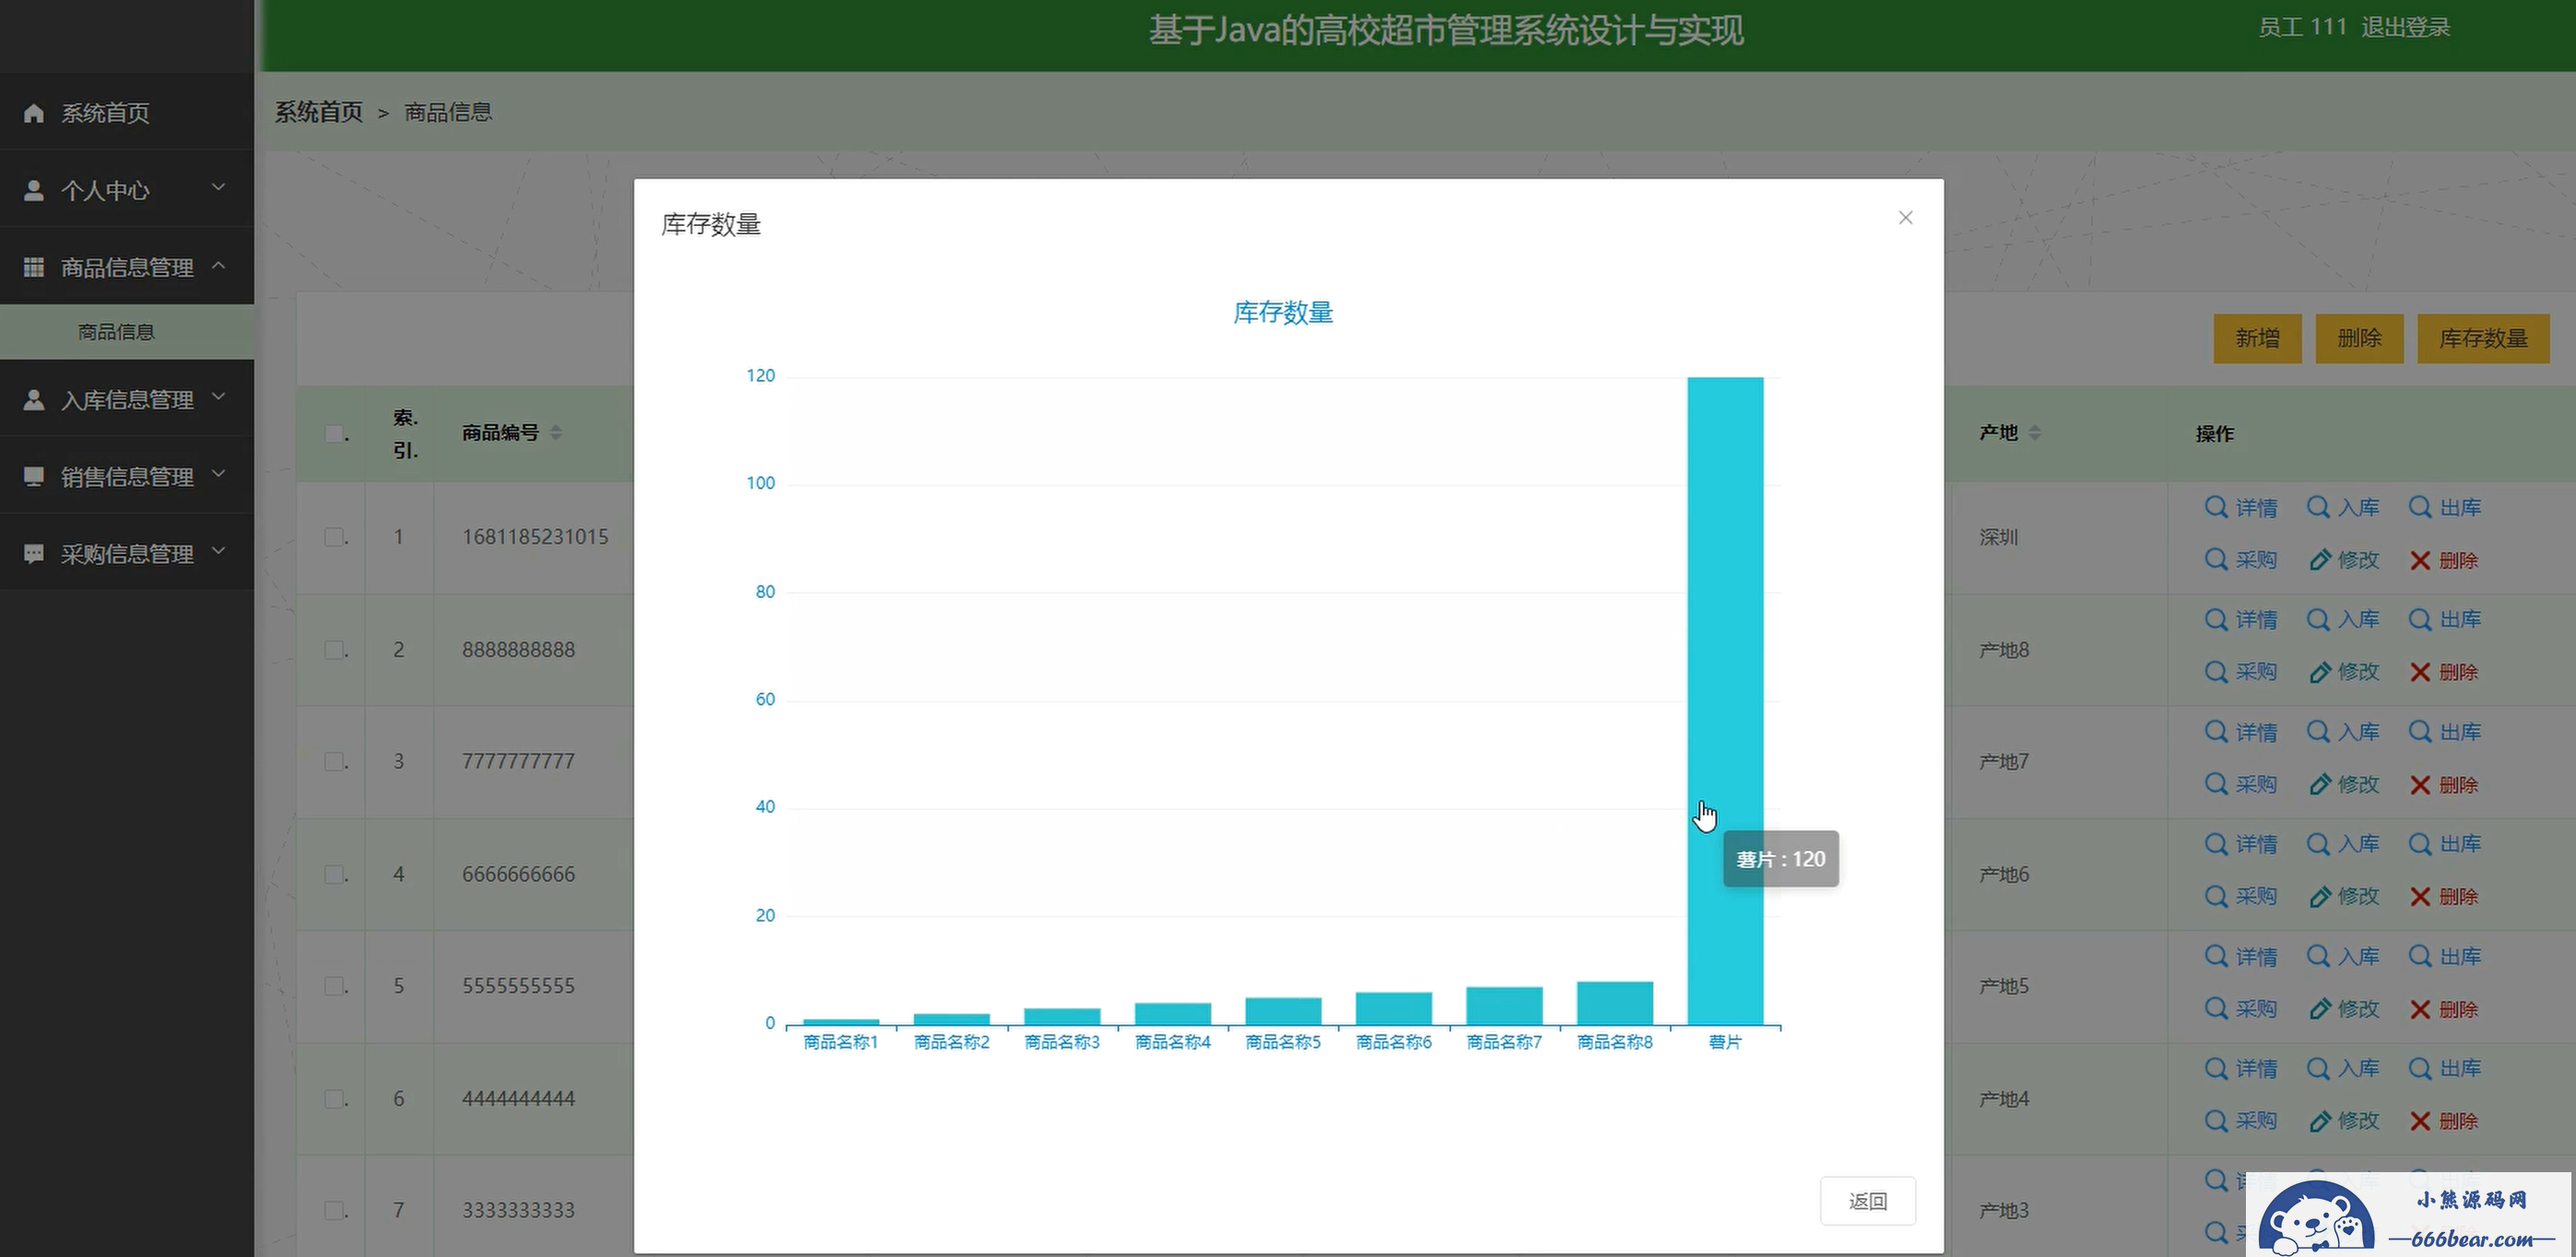This screenshot has width=2576, height=1257.
Task: Expand the 个人中心 menu
Action: click(x=127, y=190)
